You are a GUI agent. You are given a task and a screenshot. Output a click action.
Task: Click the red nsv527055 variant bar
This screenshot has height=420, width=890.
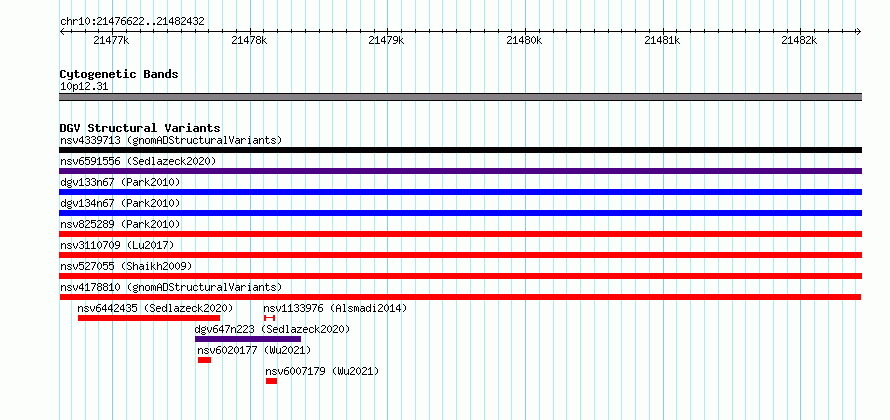point(460,276)
